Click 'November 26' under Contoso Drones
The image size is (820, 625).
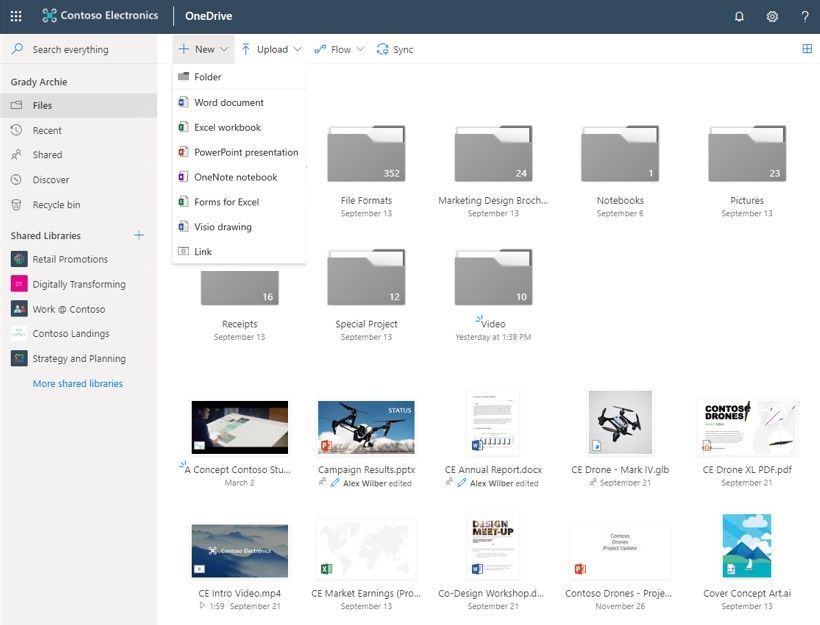click(x=620, y=606)
